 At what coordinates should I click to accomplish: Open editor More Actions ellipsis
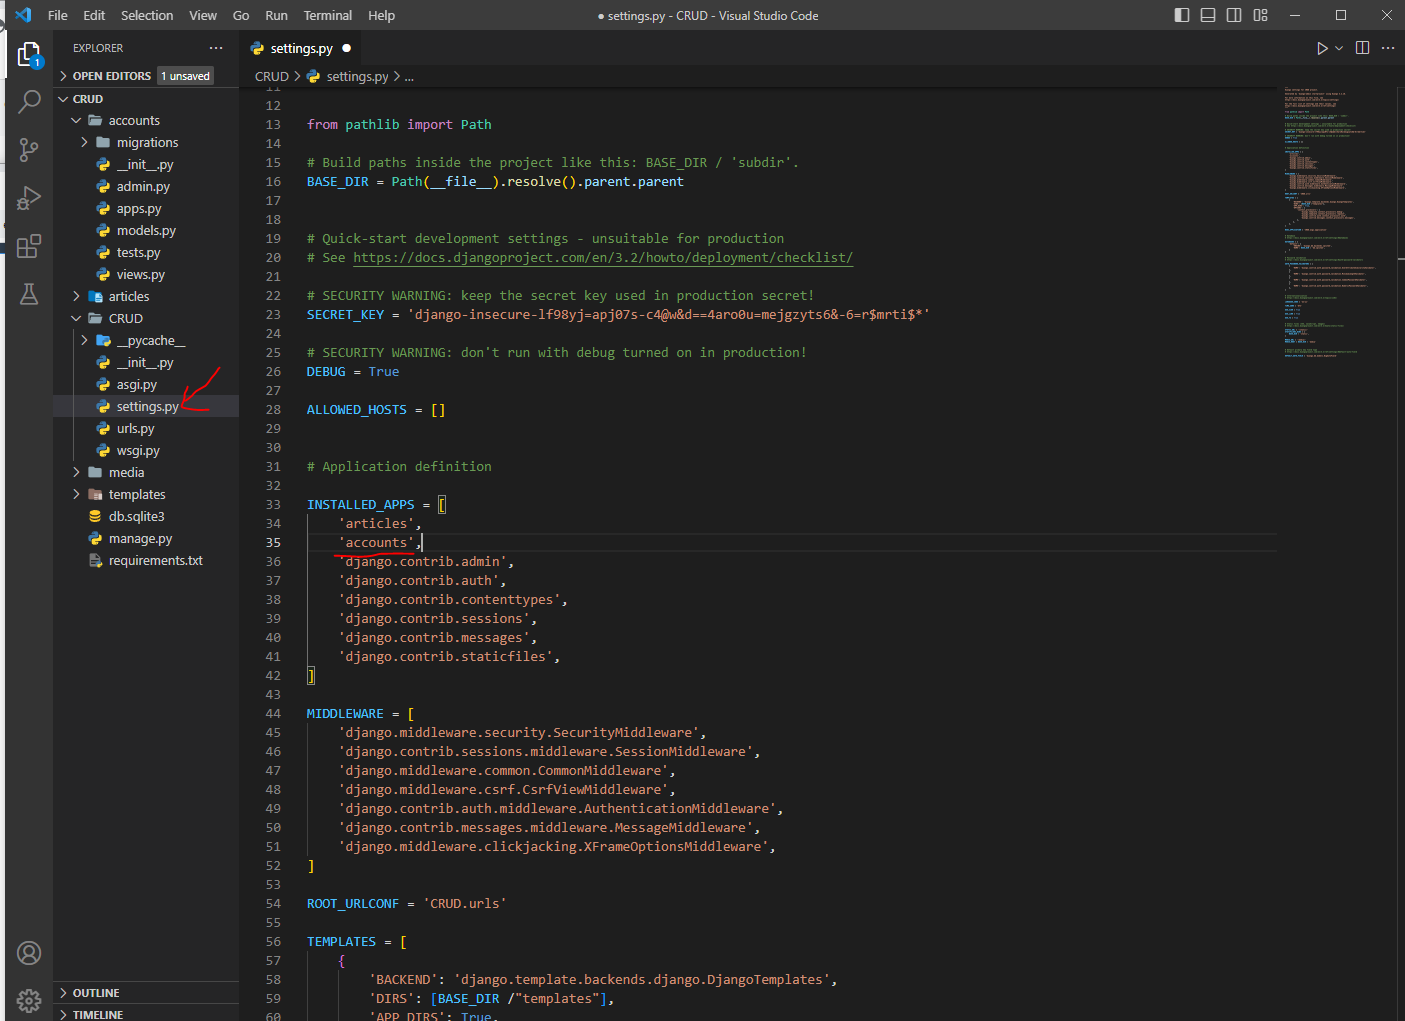click(x=1388, y=48)
